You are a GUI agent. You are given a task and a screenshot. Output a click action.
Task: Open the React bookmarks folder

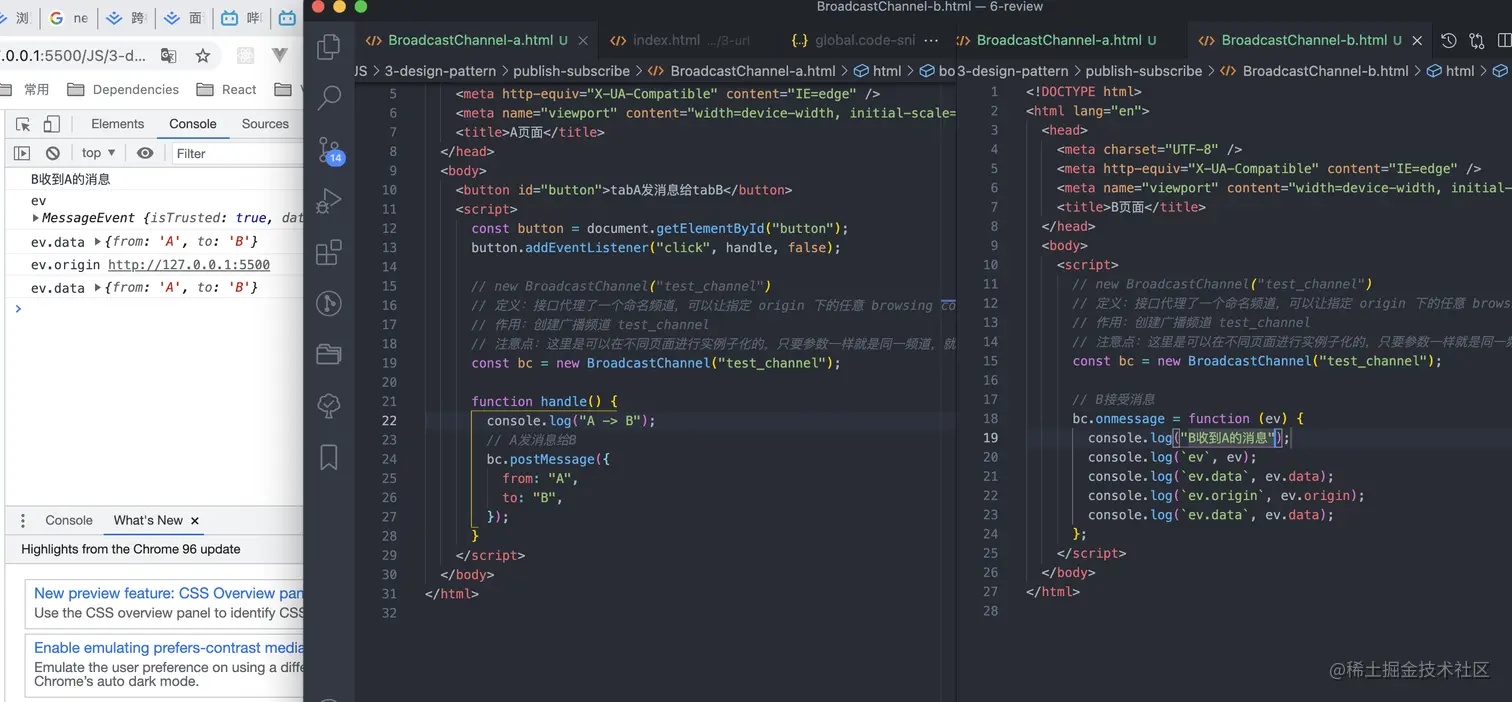click(x=227, y=90)
